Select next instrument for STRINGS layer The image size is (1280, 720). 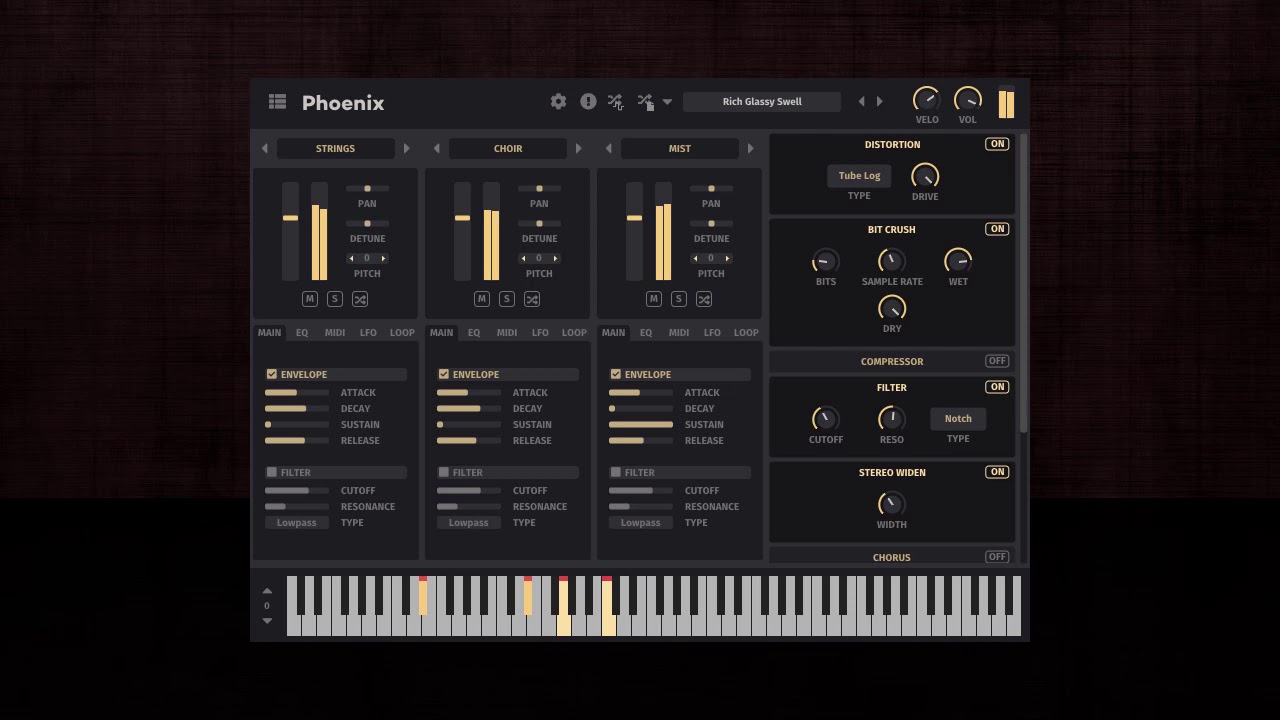click(x=406, y=148)
